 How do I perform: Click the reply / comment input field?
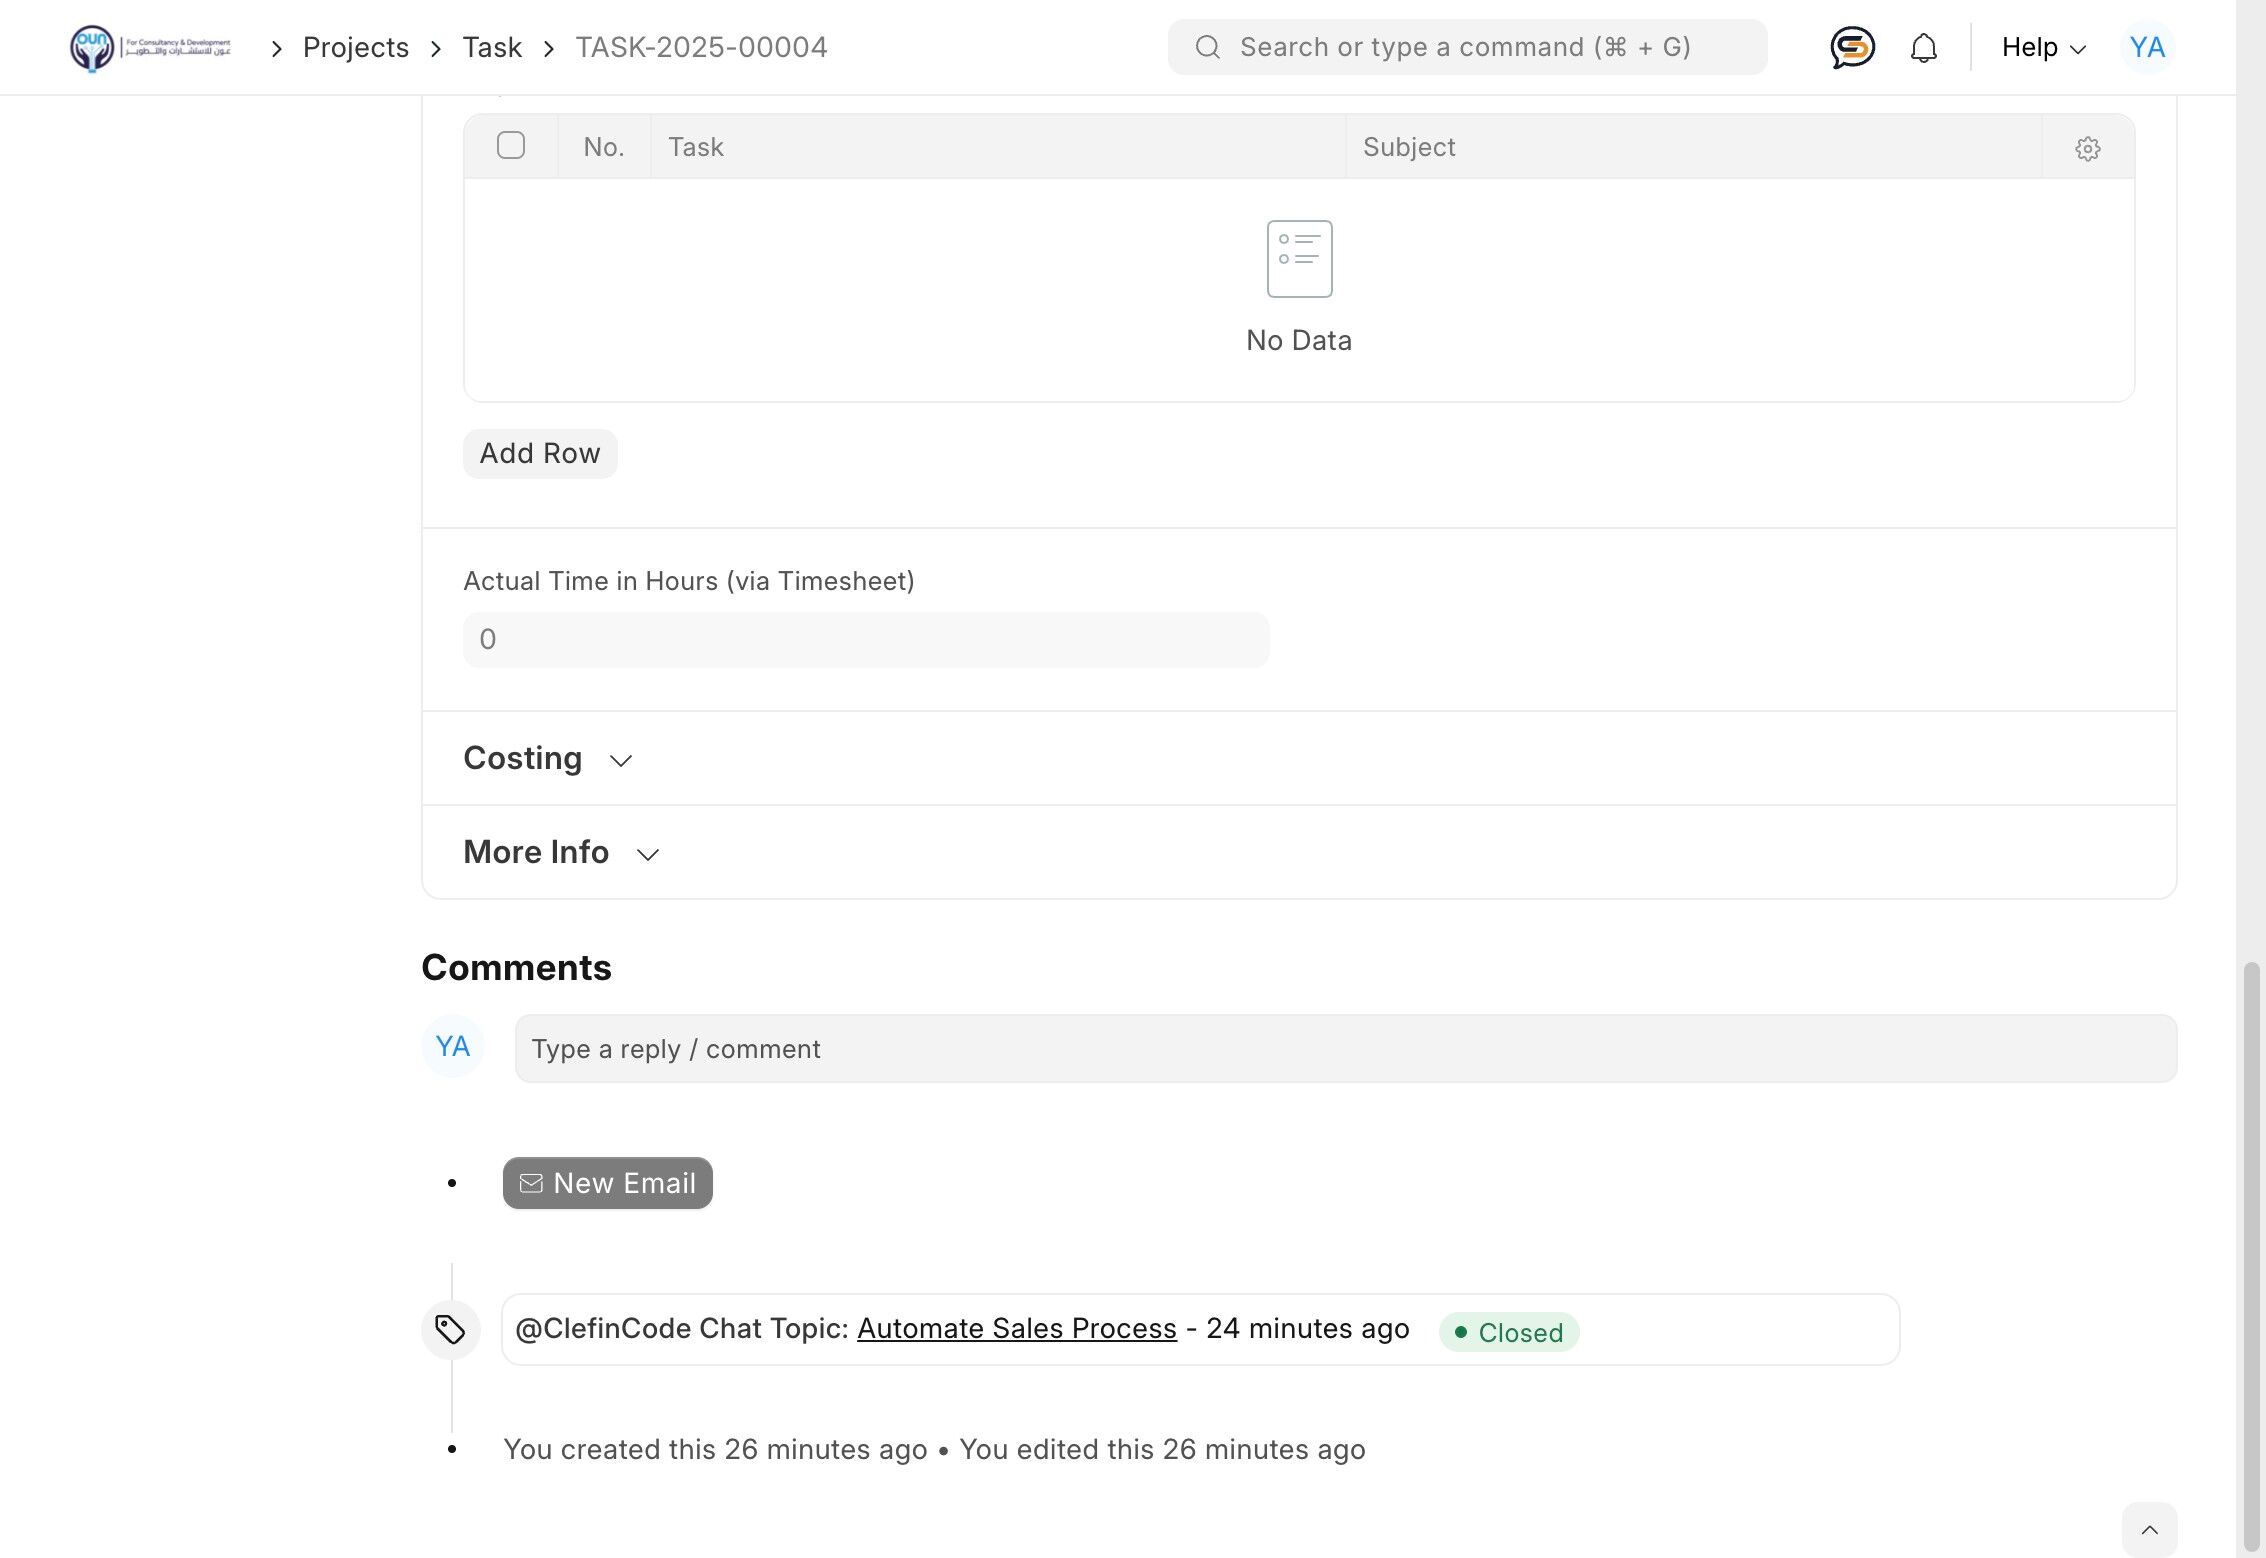coord(1345,1049)
